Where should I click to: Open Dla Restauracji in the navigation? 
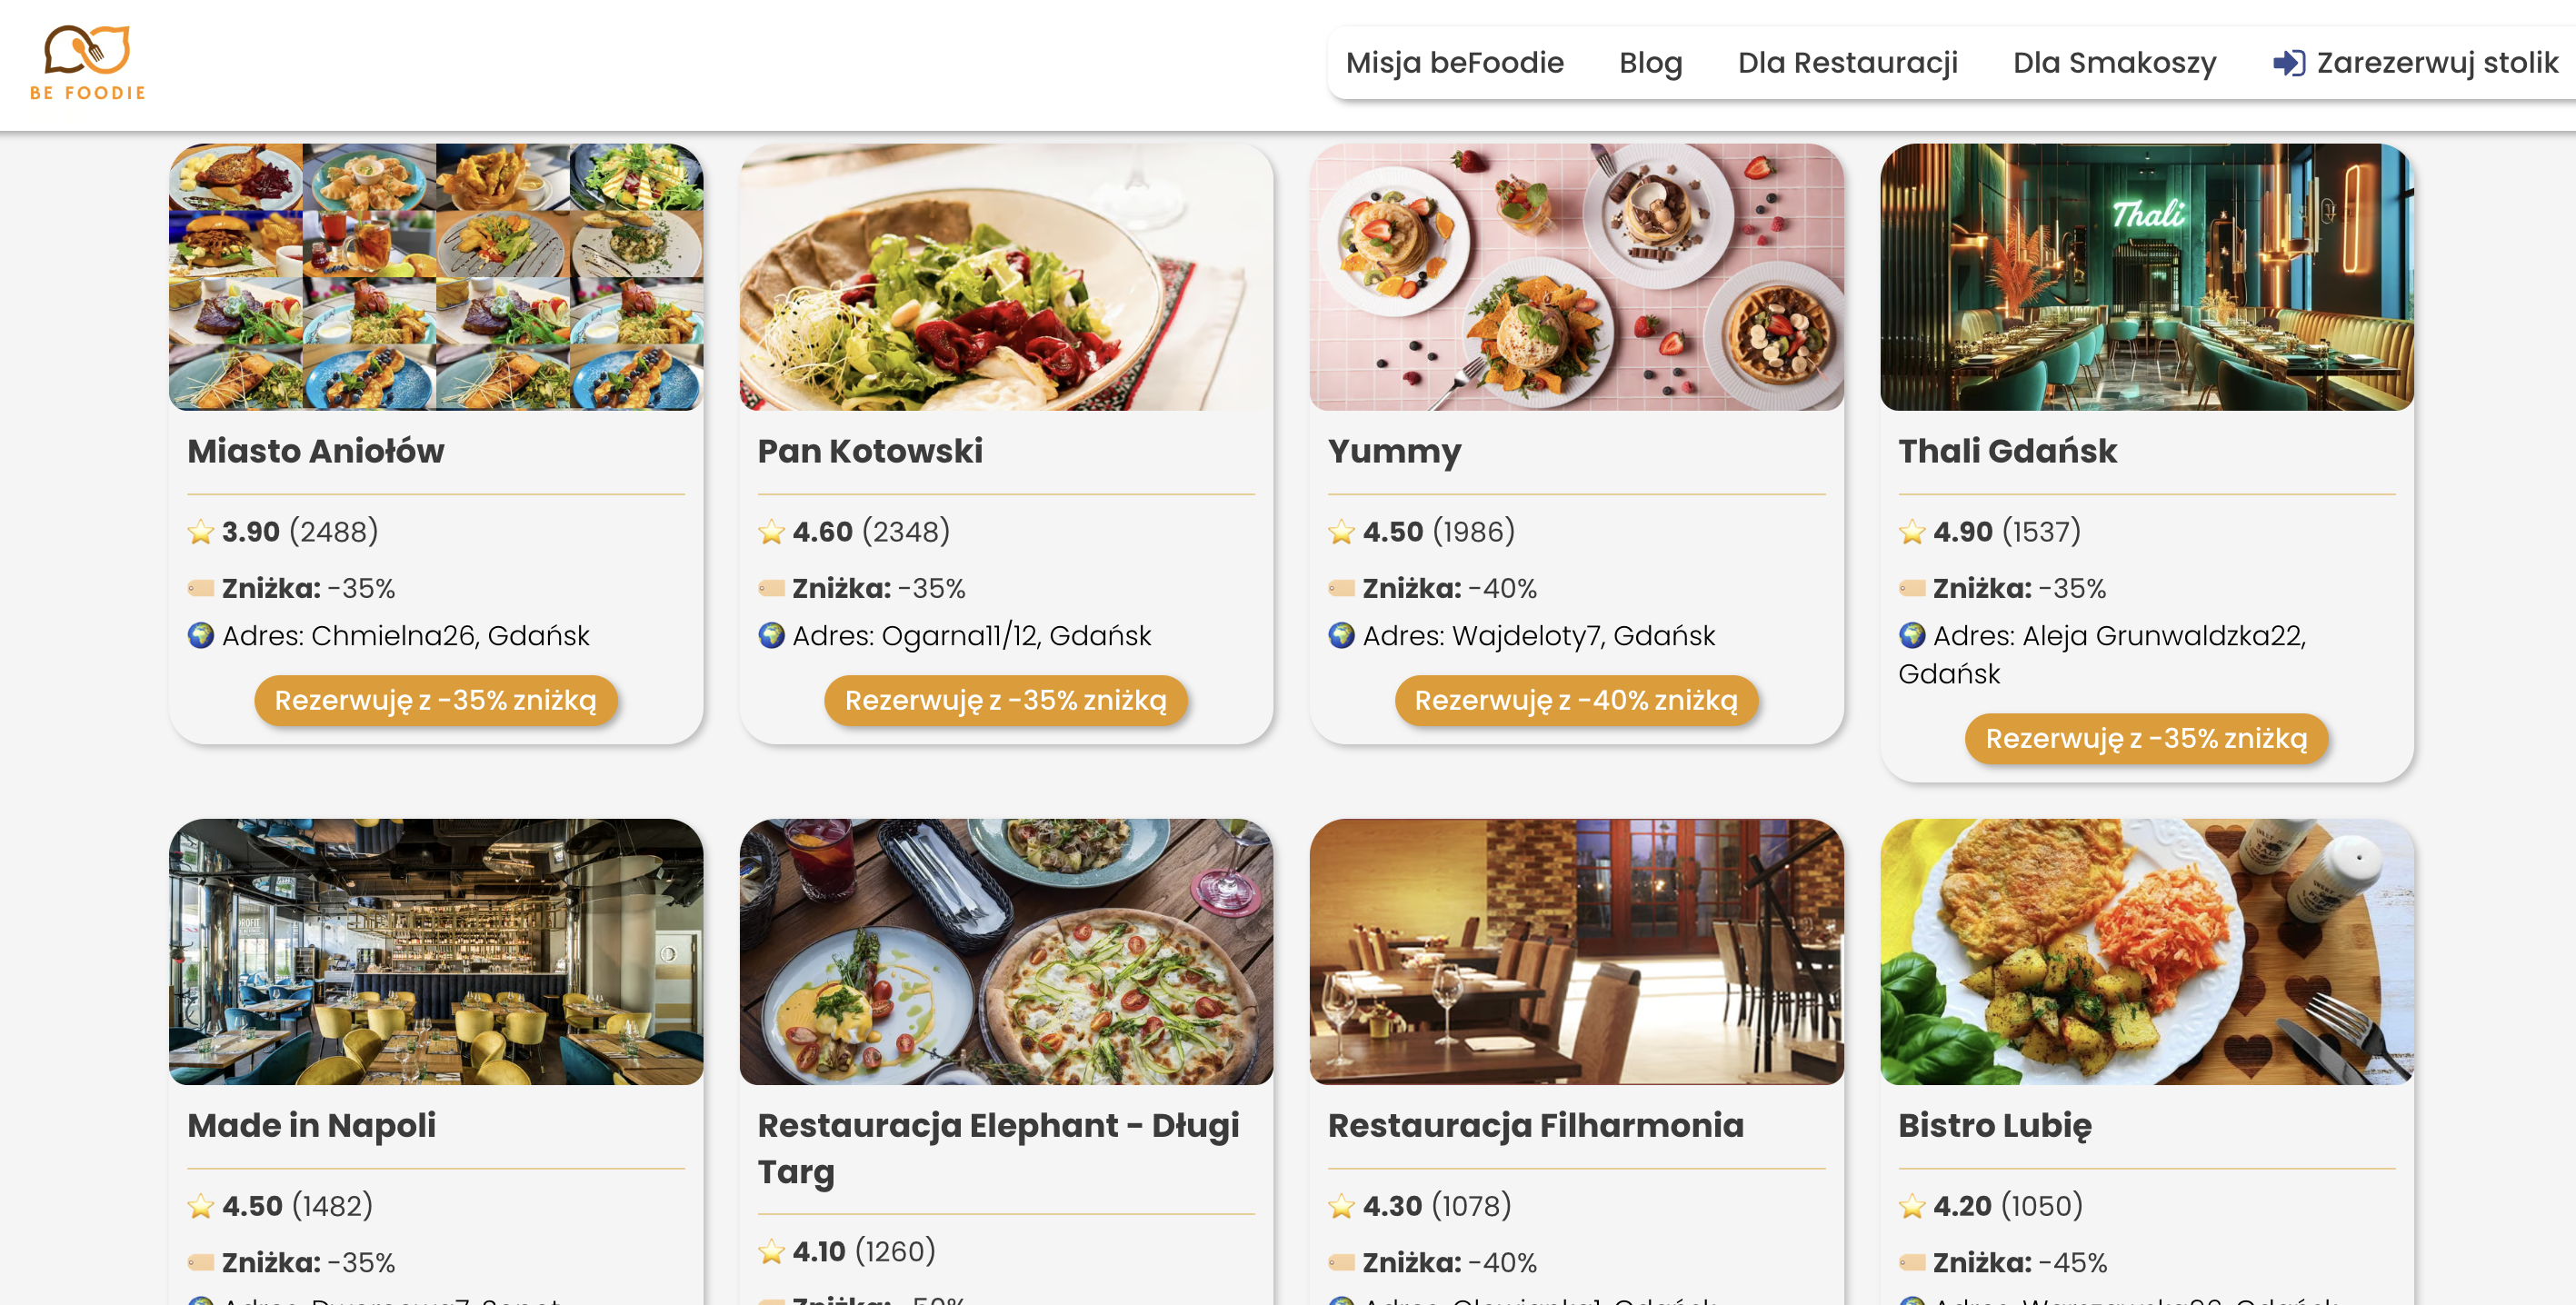pyautogui.click(x=1847, y=63)
